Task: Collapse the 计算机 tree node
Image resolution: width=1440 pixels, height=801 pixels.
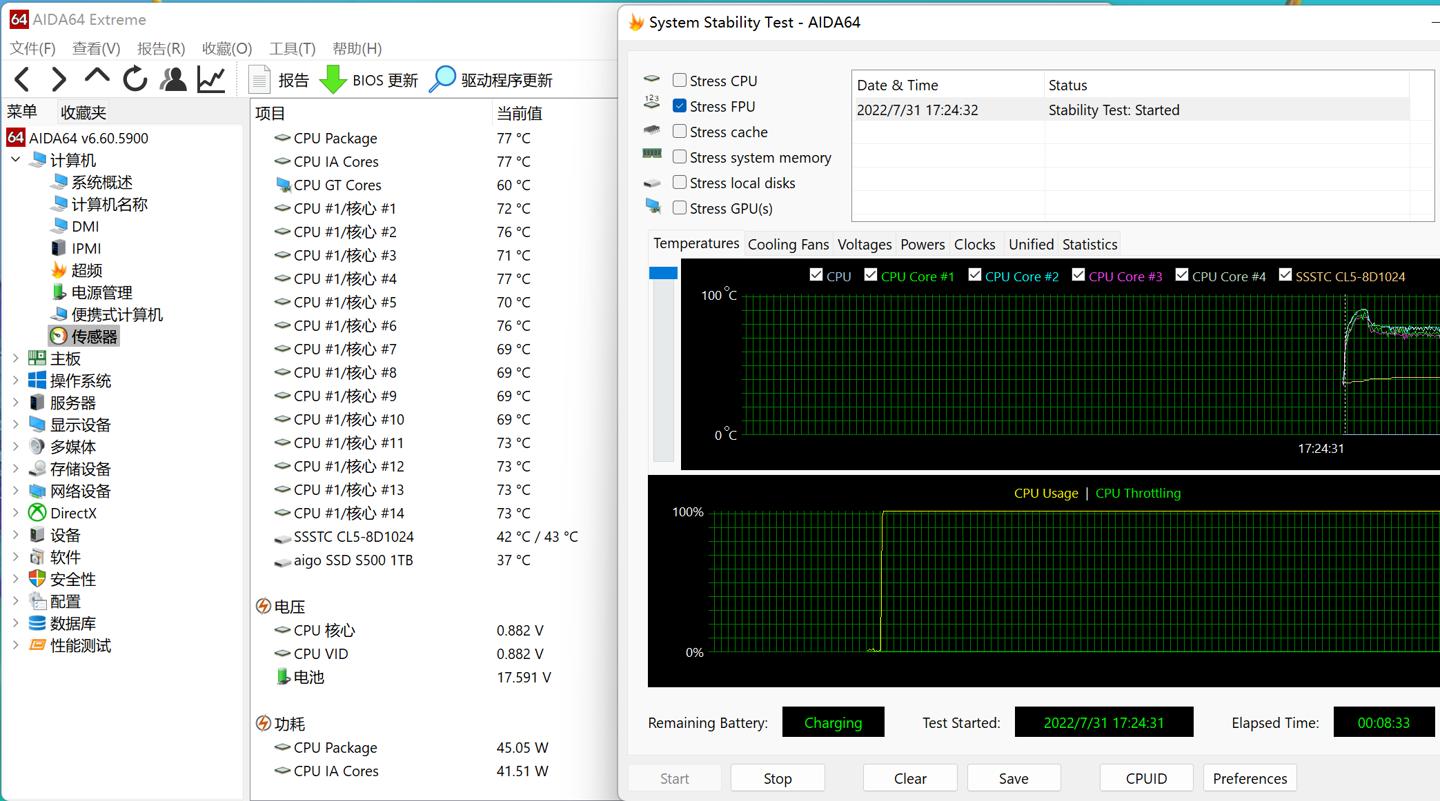Action: pyautogui.click(x=15, y=160)
